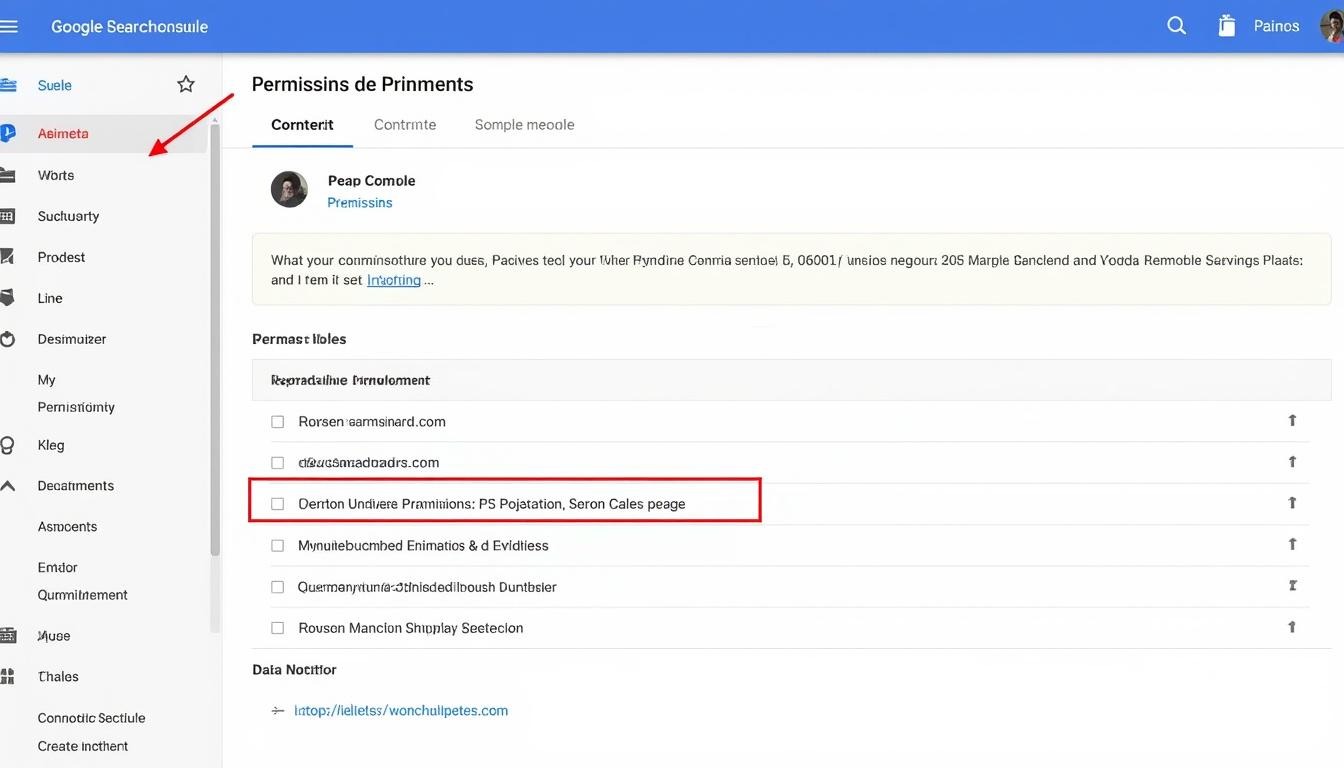This screenshot has height=768, width=1344.
Task: Collapse the Decatments section chevron
Action: tap(9, 485)
